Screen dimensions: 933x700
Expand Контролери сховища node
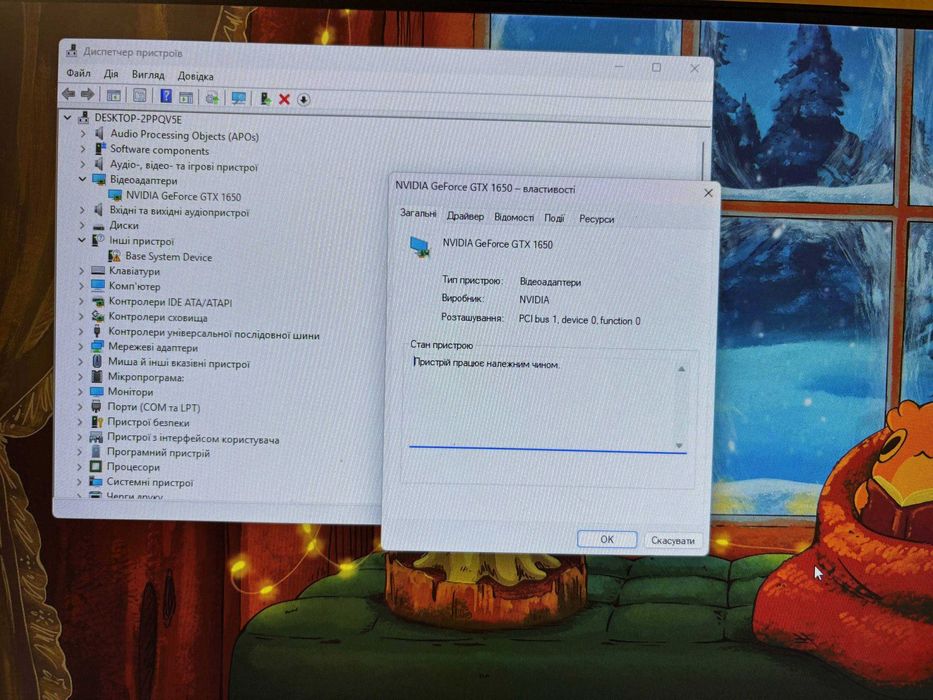pos(81,316)
